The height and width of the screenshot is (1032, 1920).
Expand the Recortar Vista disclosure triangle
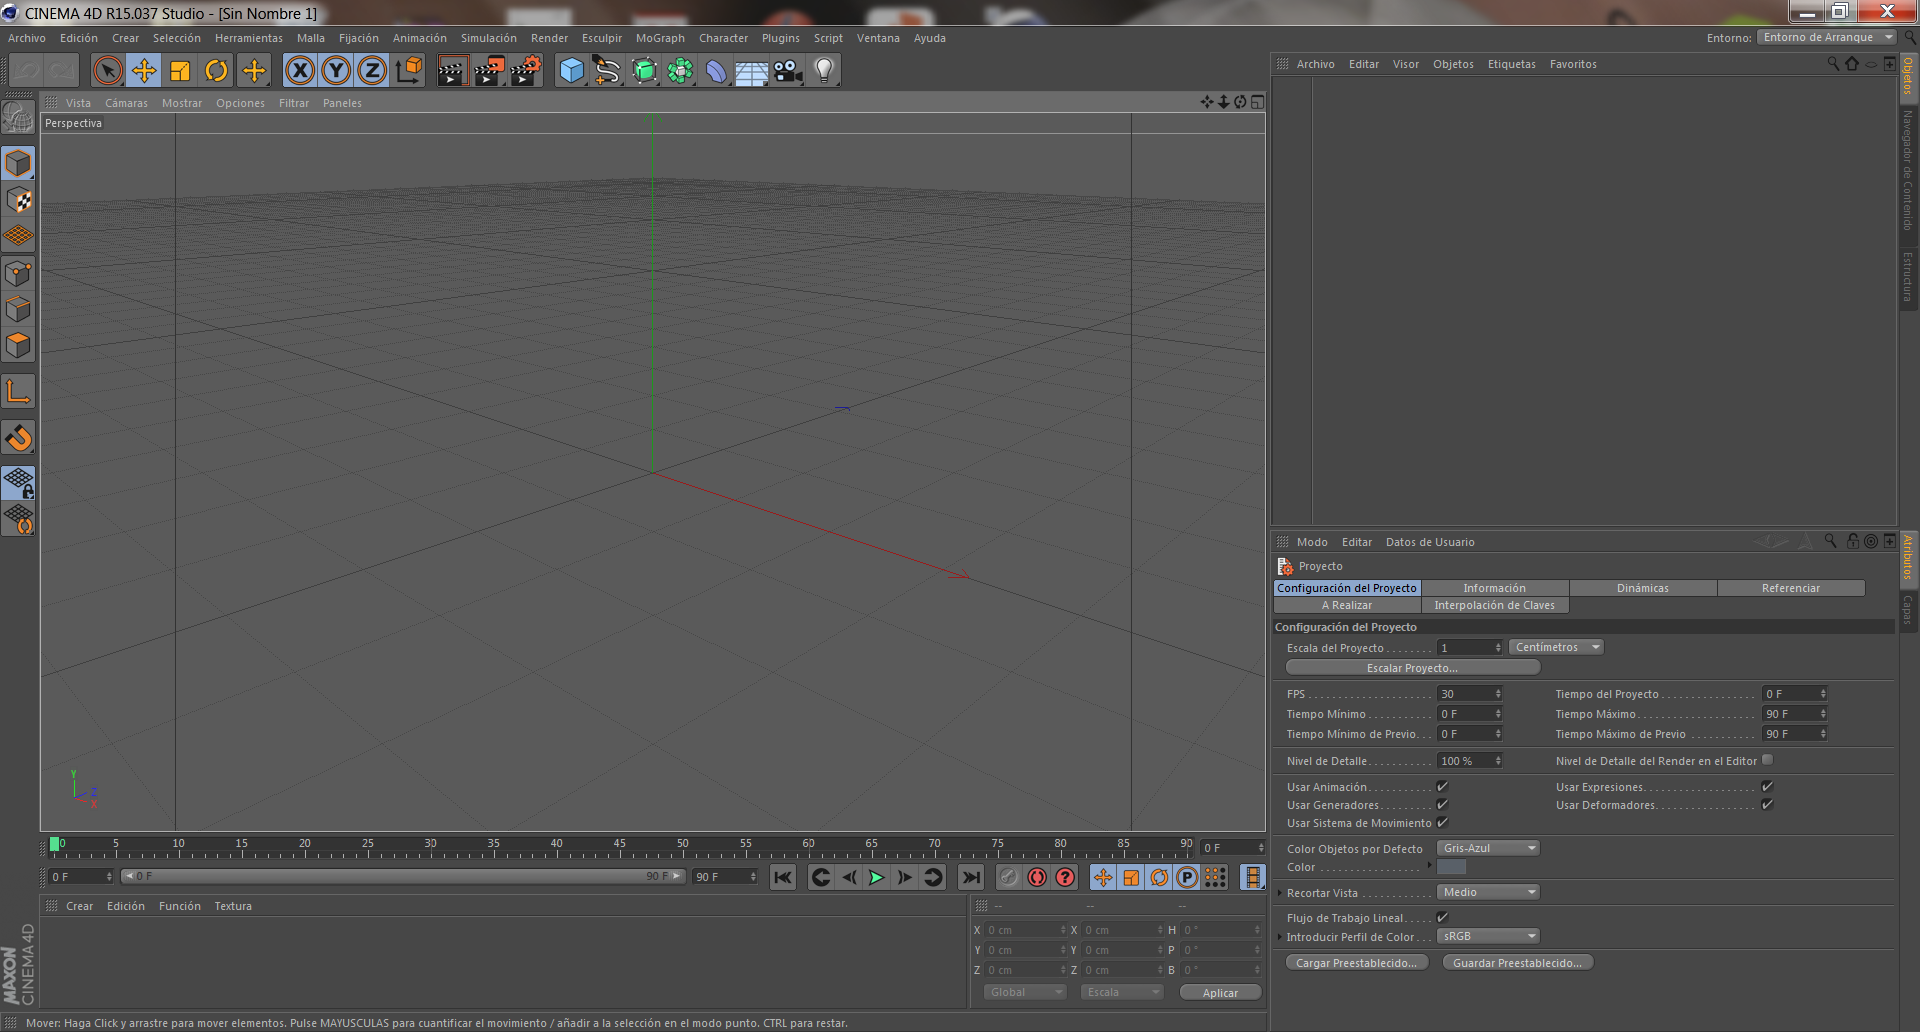(x=1280, y=893)
